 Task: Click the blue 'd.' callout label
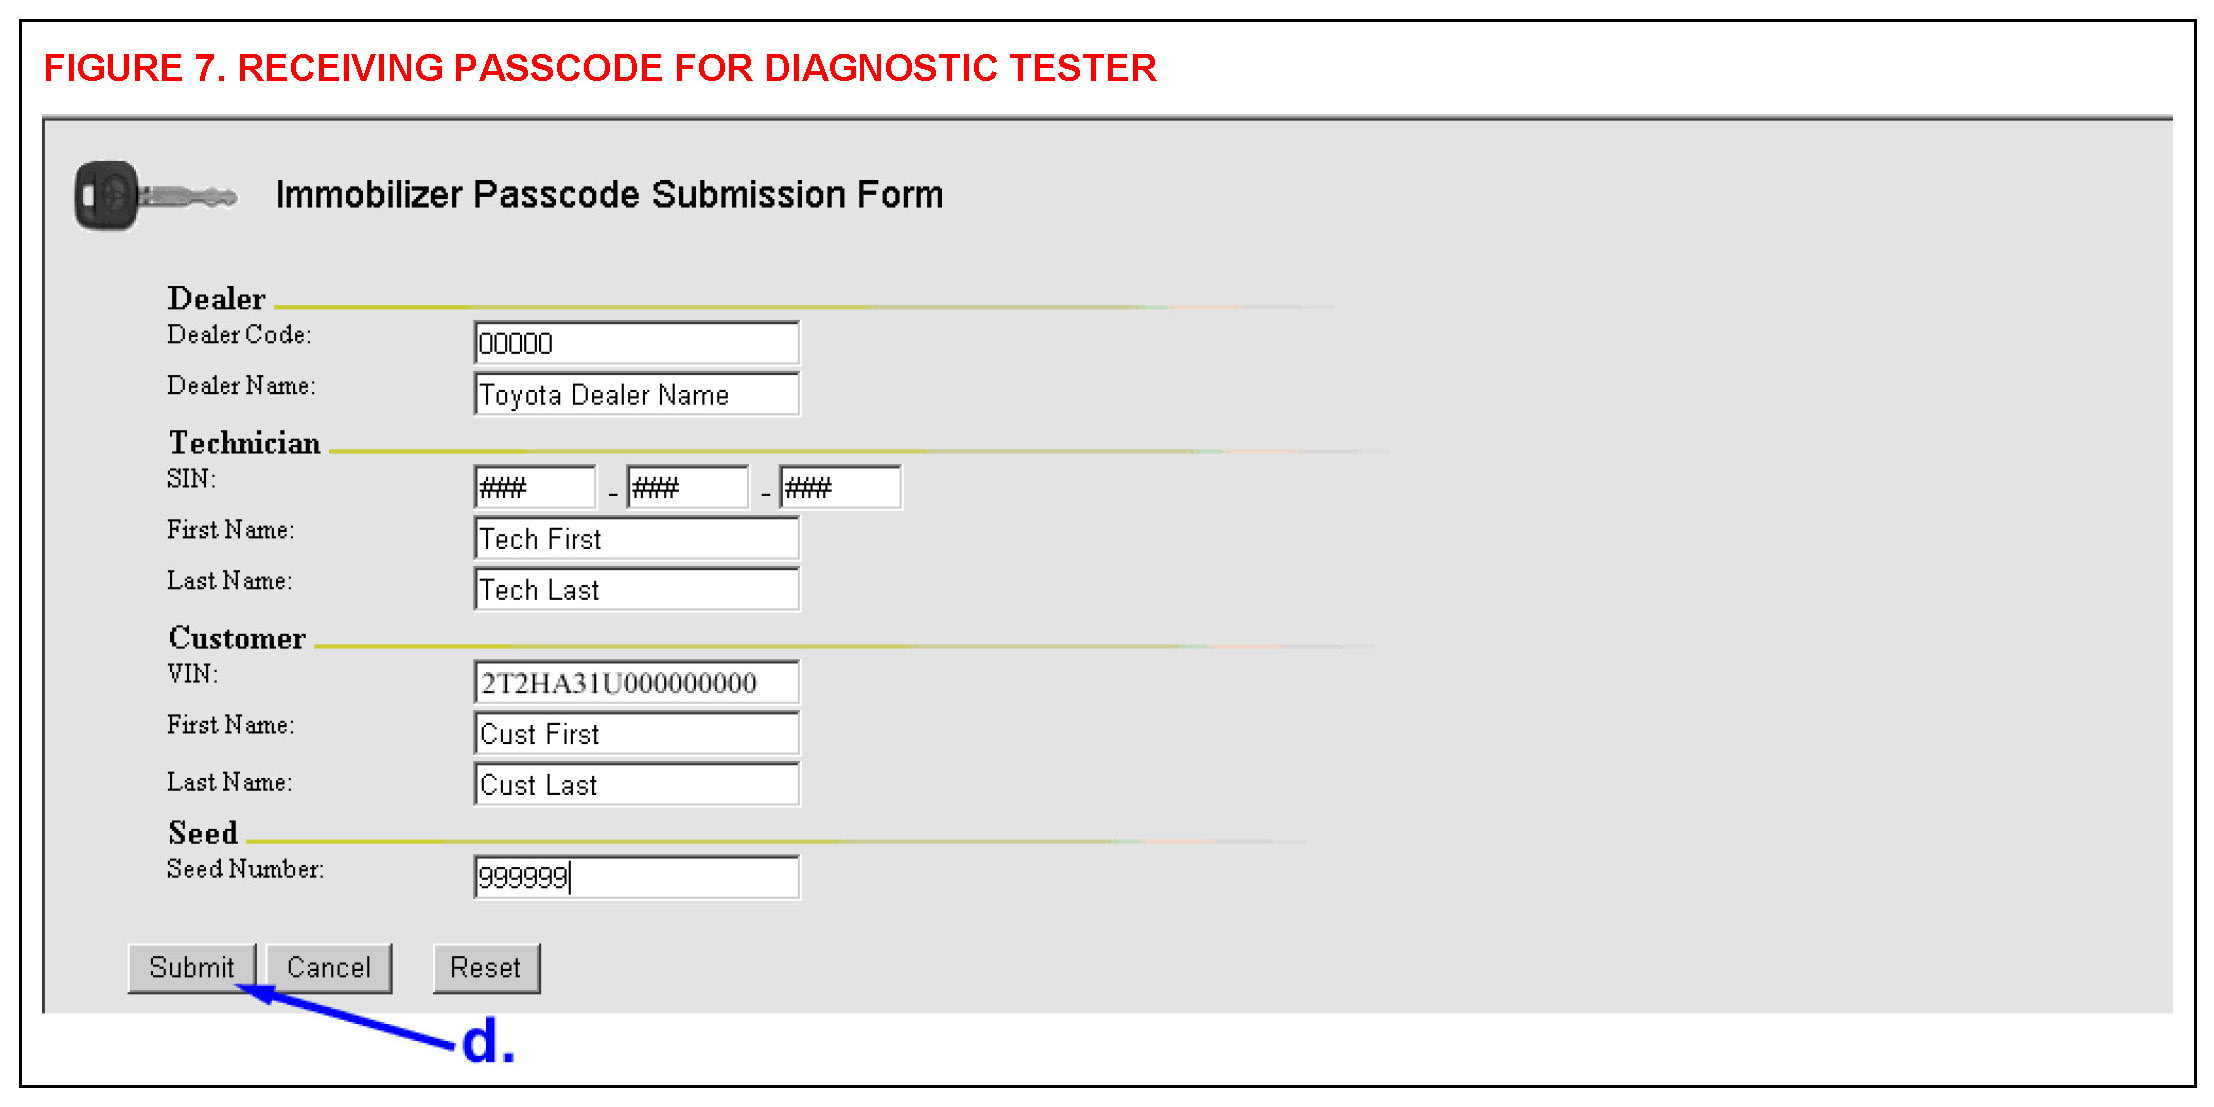coord(488,1042)
